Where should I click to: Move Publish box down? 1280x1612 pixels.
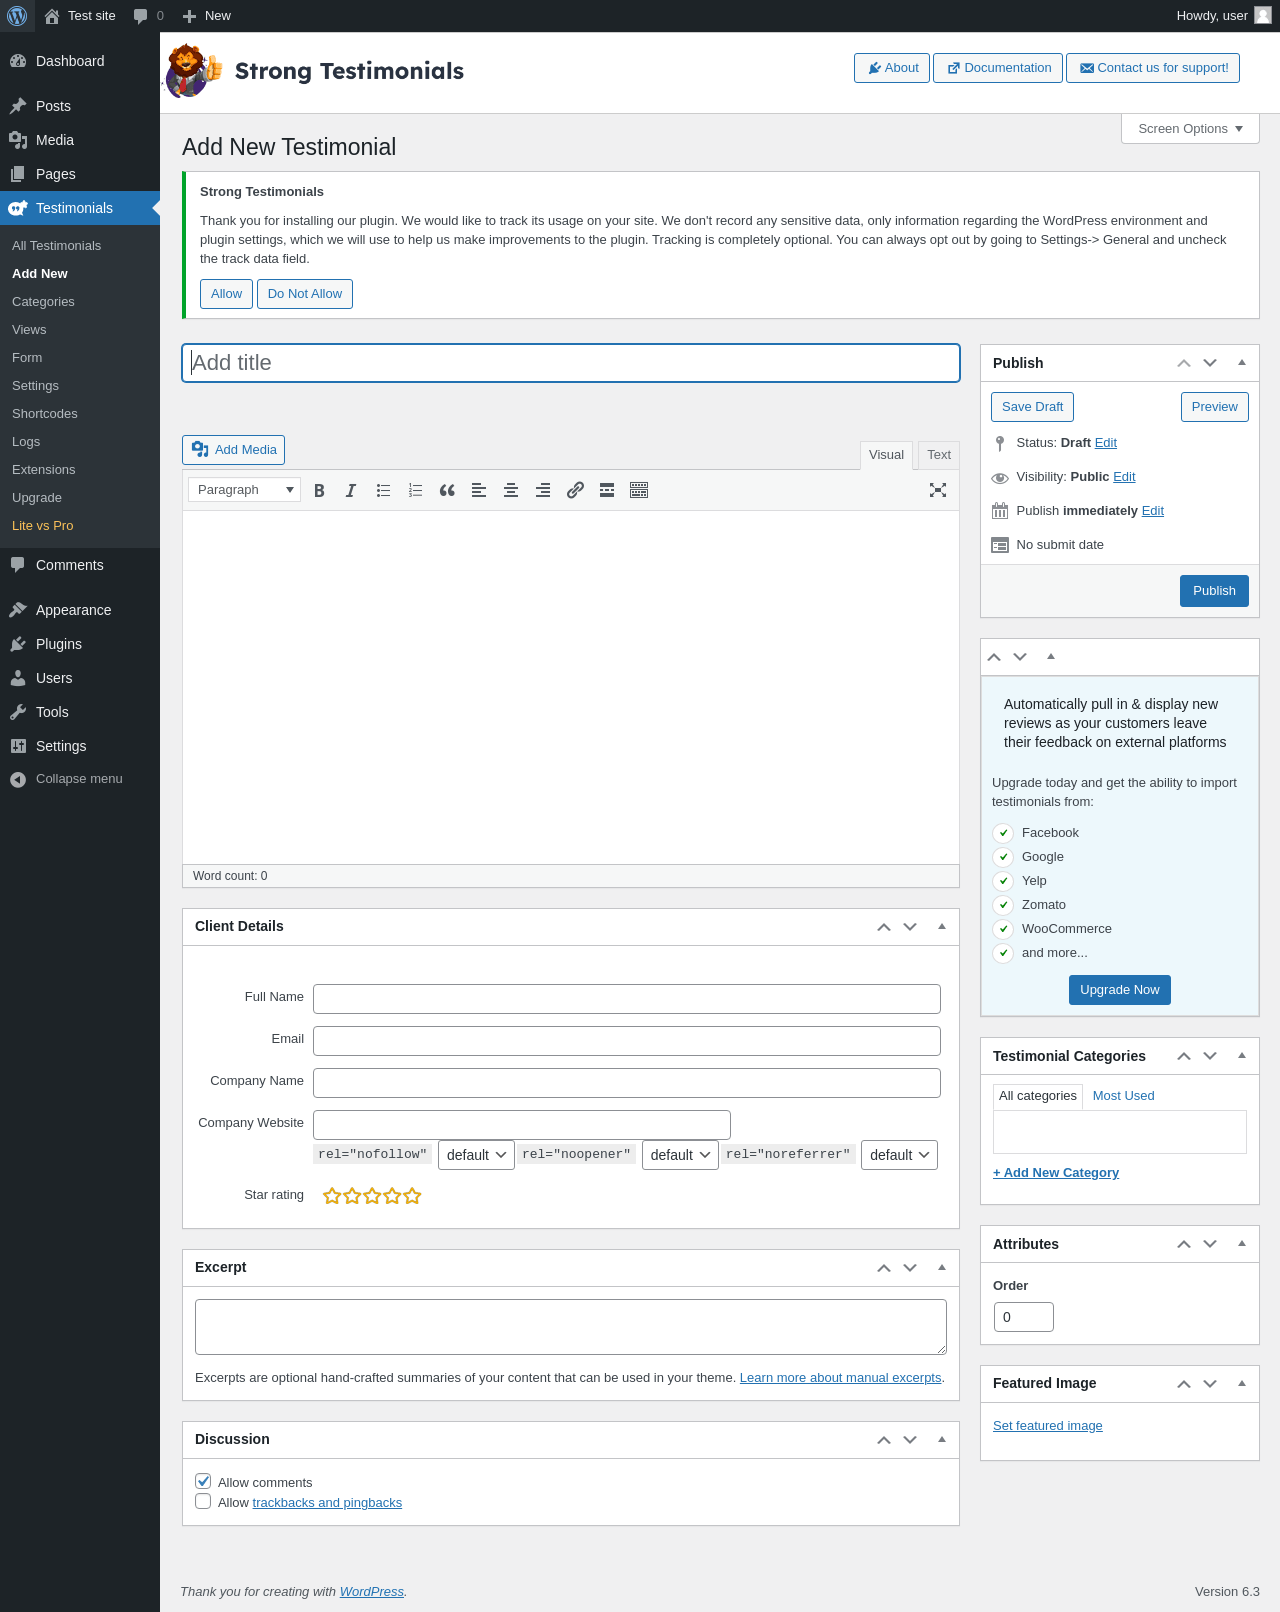(1210, 363)
